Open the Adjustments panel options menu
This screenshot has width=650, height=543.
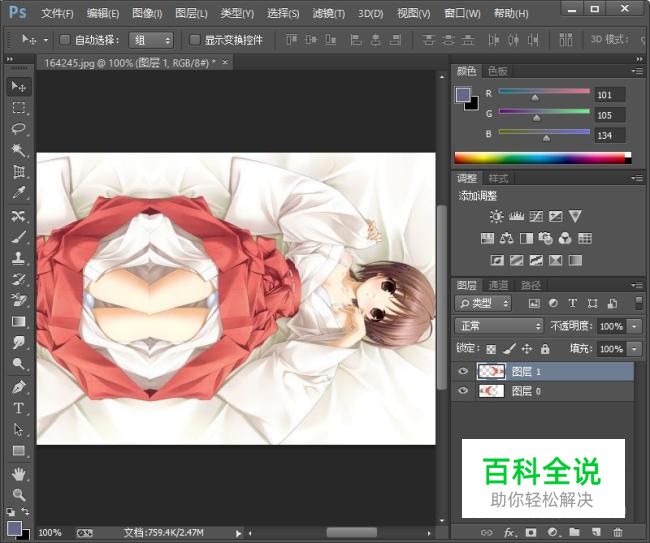coord(638,178)
